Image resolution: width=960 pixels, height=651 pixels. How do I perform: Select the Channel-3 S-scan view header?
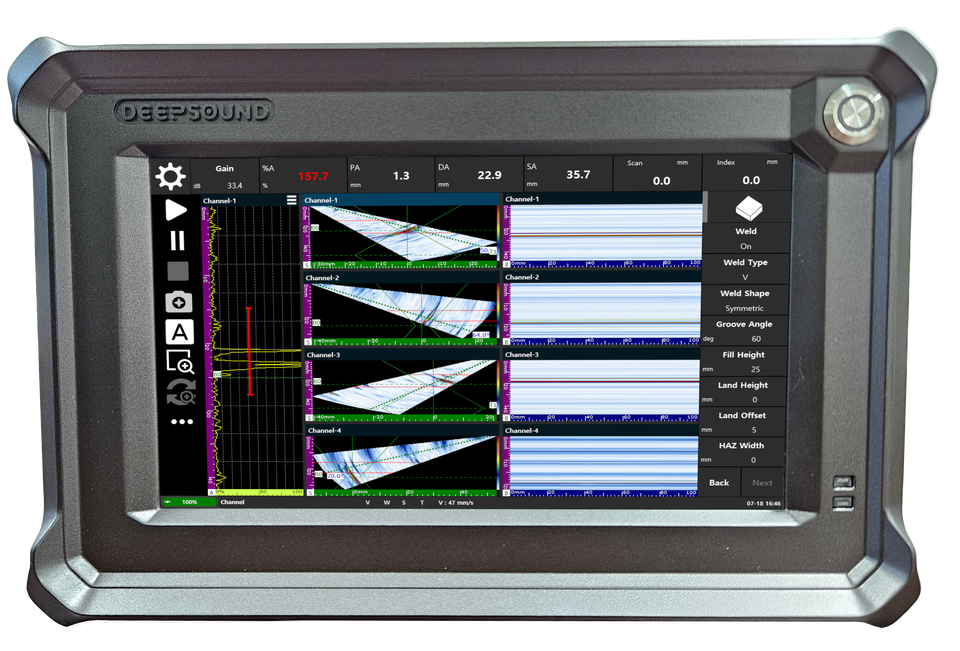coord(402,355)
